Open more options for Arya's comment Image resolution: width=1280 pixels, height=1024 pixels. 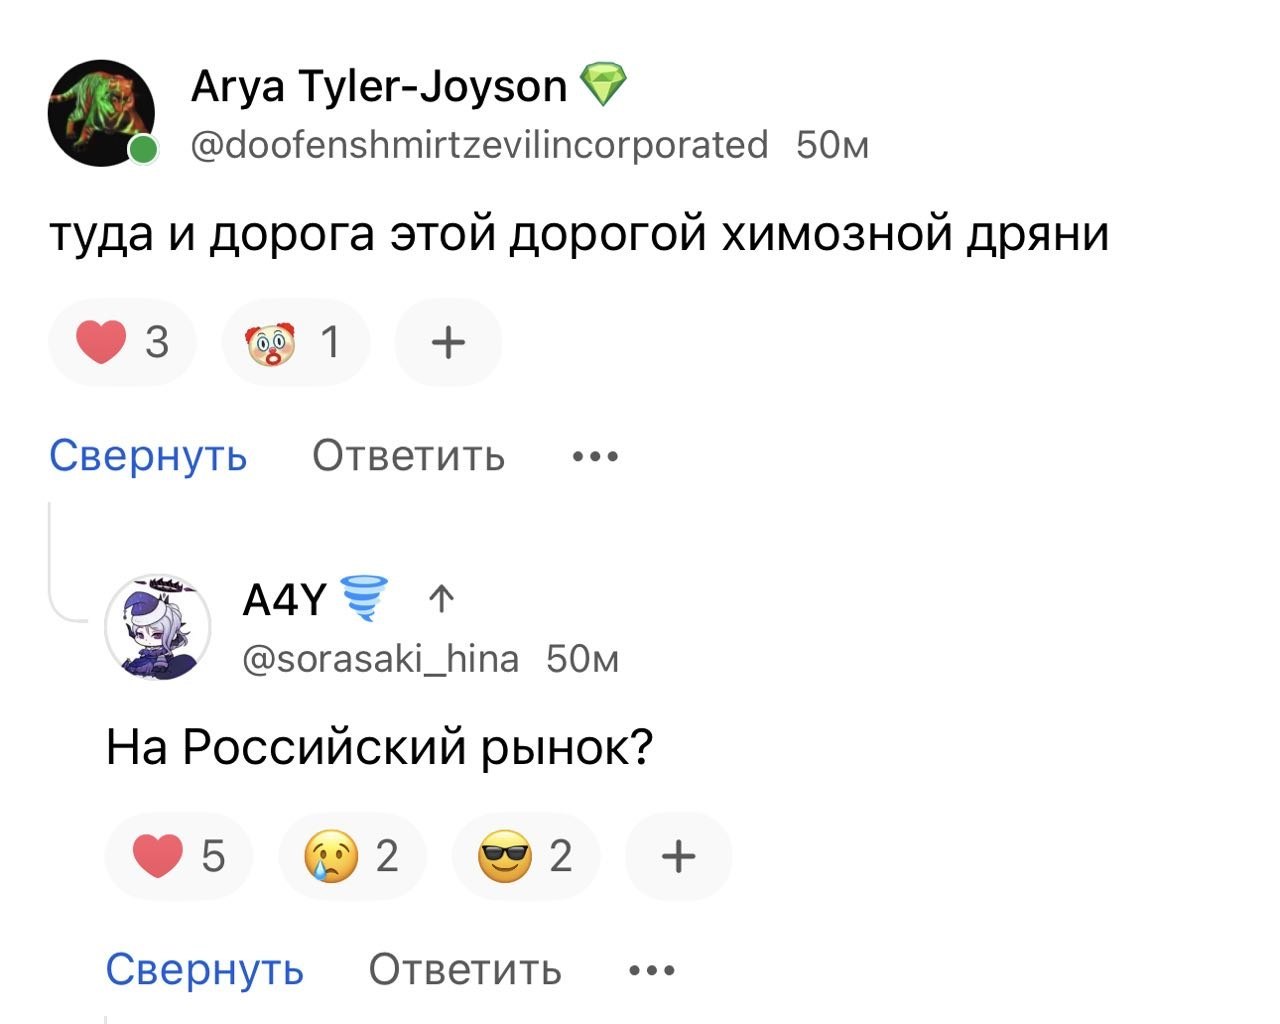click(595, 457)
